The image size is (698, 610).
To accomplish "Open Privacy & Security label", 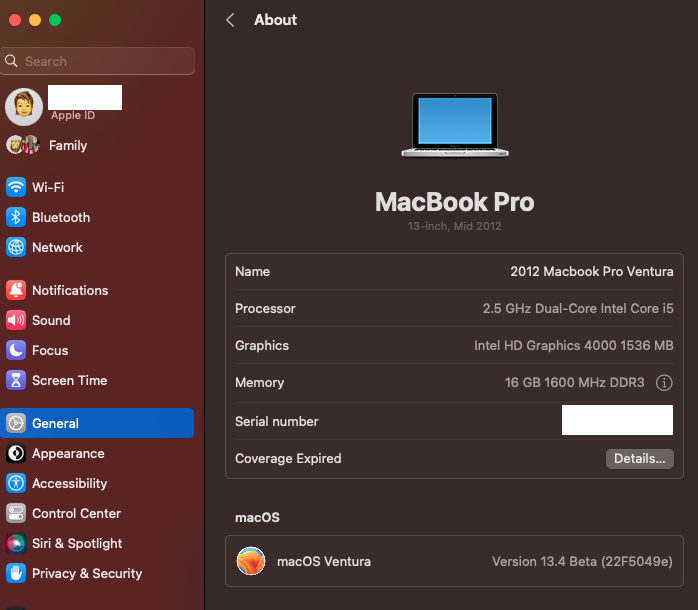I will 87,573.
